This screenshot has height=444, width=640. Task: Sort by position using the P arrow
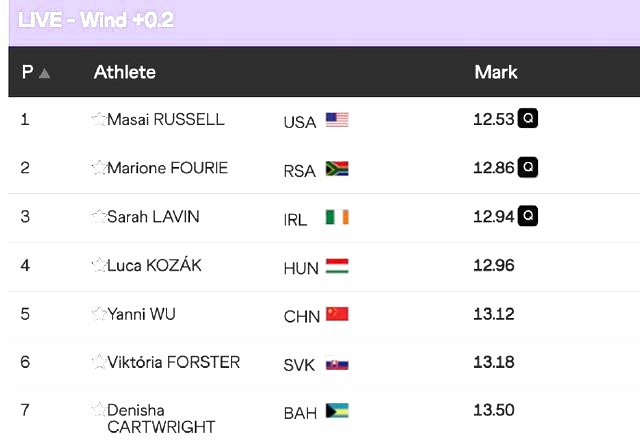coord(44,73)
